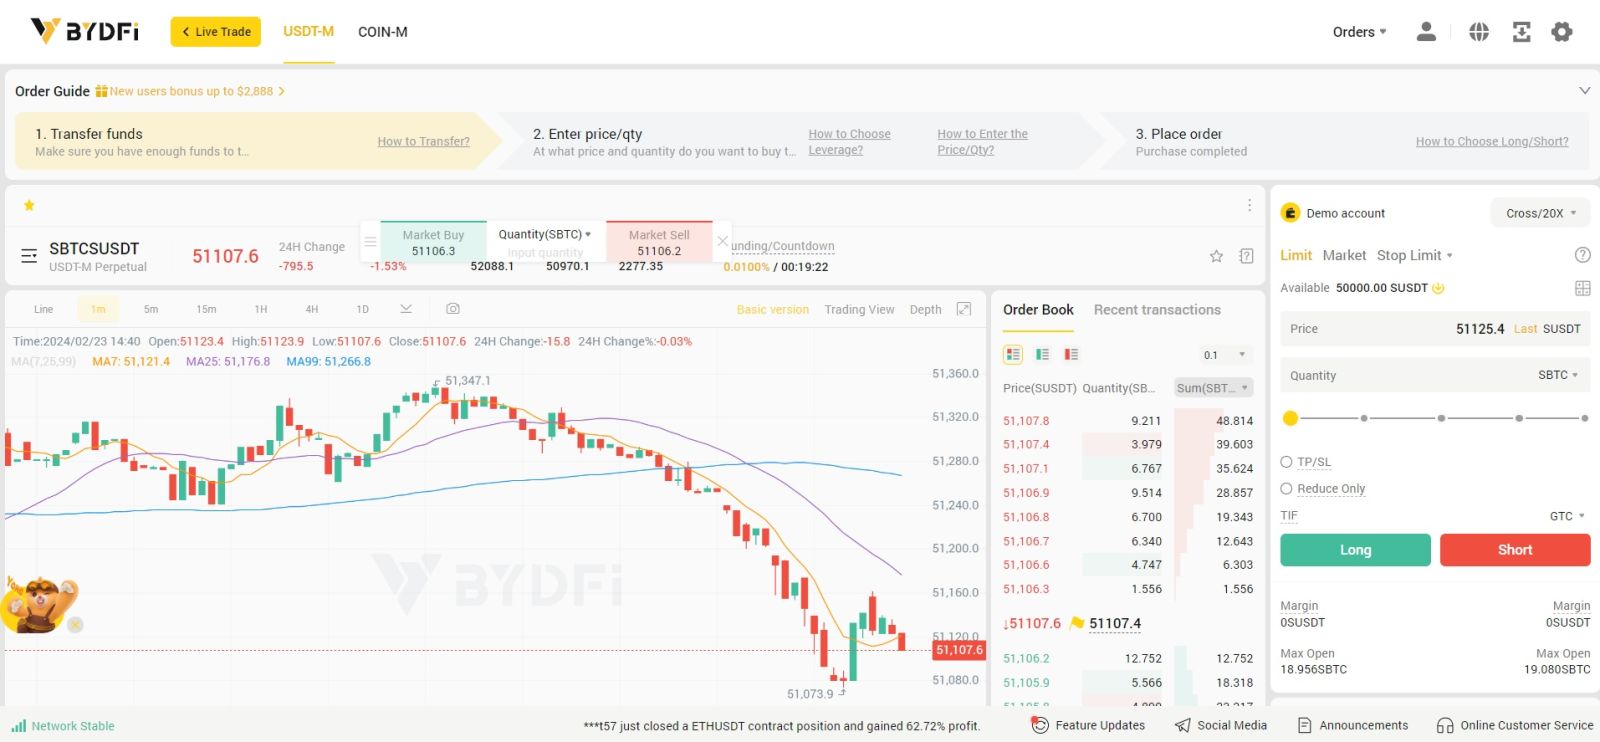This screenshot has height=742, width=1600.
Task: Select the TP/SL radio option
Action: (1286, 462)
